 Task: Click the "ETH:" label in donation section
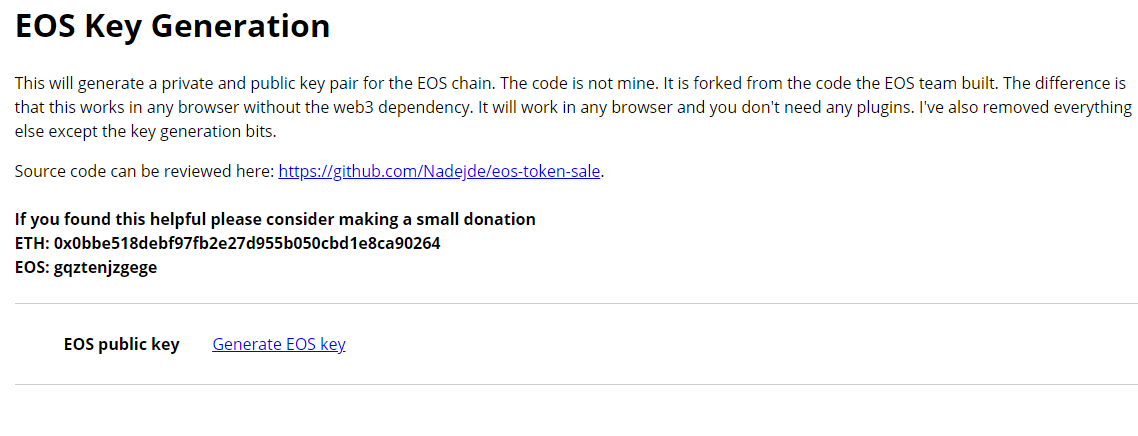(32, 243)
